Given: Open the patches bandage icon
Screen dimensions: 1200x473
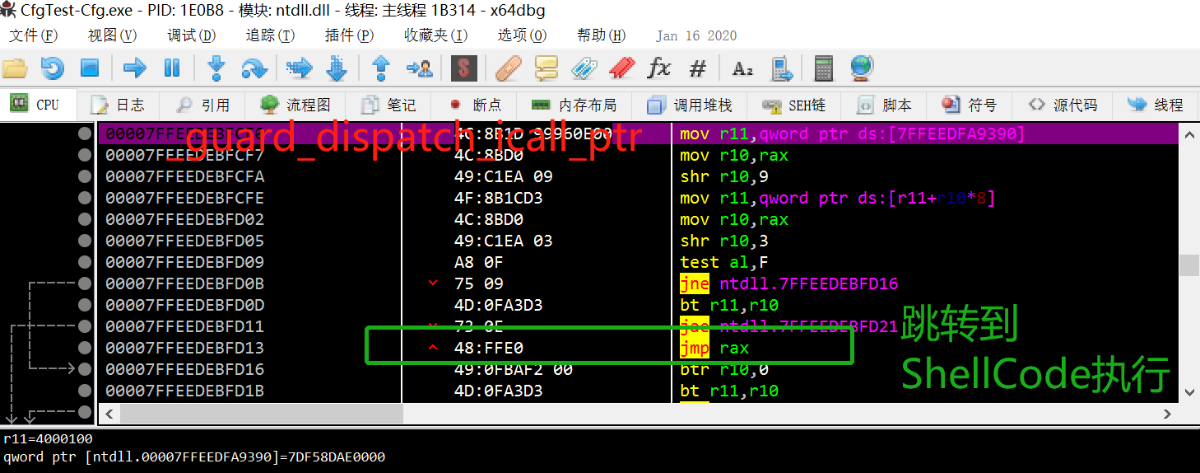Looking at the screenshot, I should (x=508, y=68).
